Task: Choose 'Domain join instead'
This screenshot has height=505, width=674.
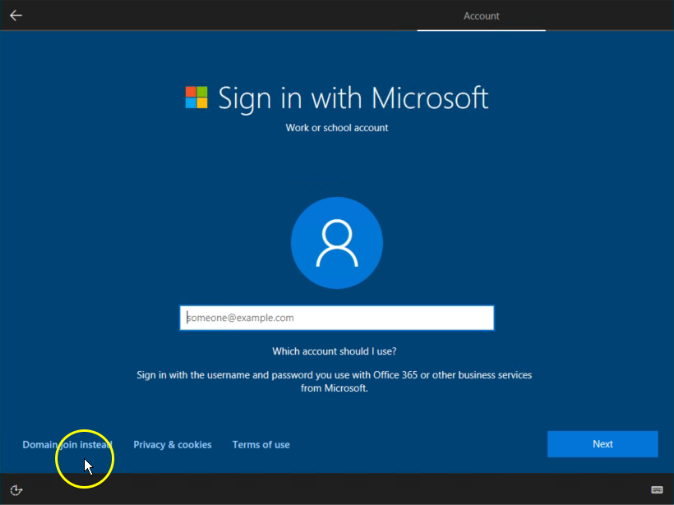Action: coord(67,444)
